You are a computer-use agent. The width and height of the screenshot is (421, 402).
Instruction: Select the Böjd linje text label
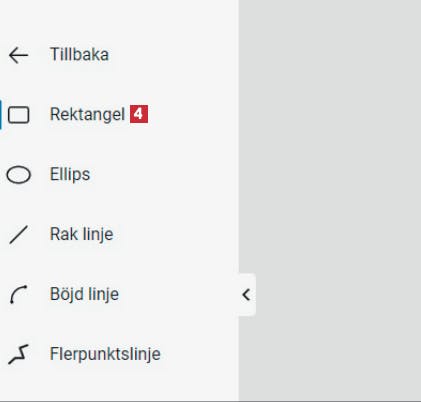tap(84, 294)
